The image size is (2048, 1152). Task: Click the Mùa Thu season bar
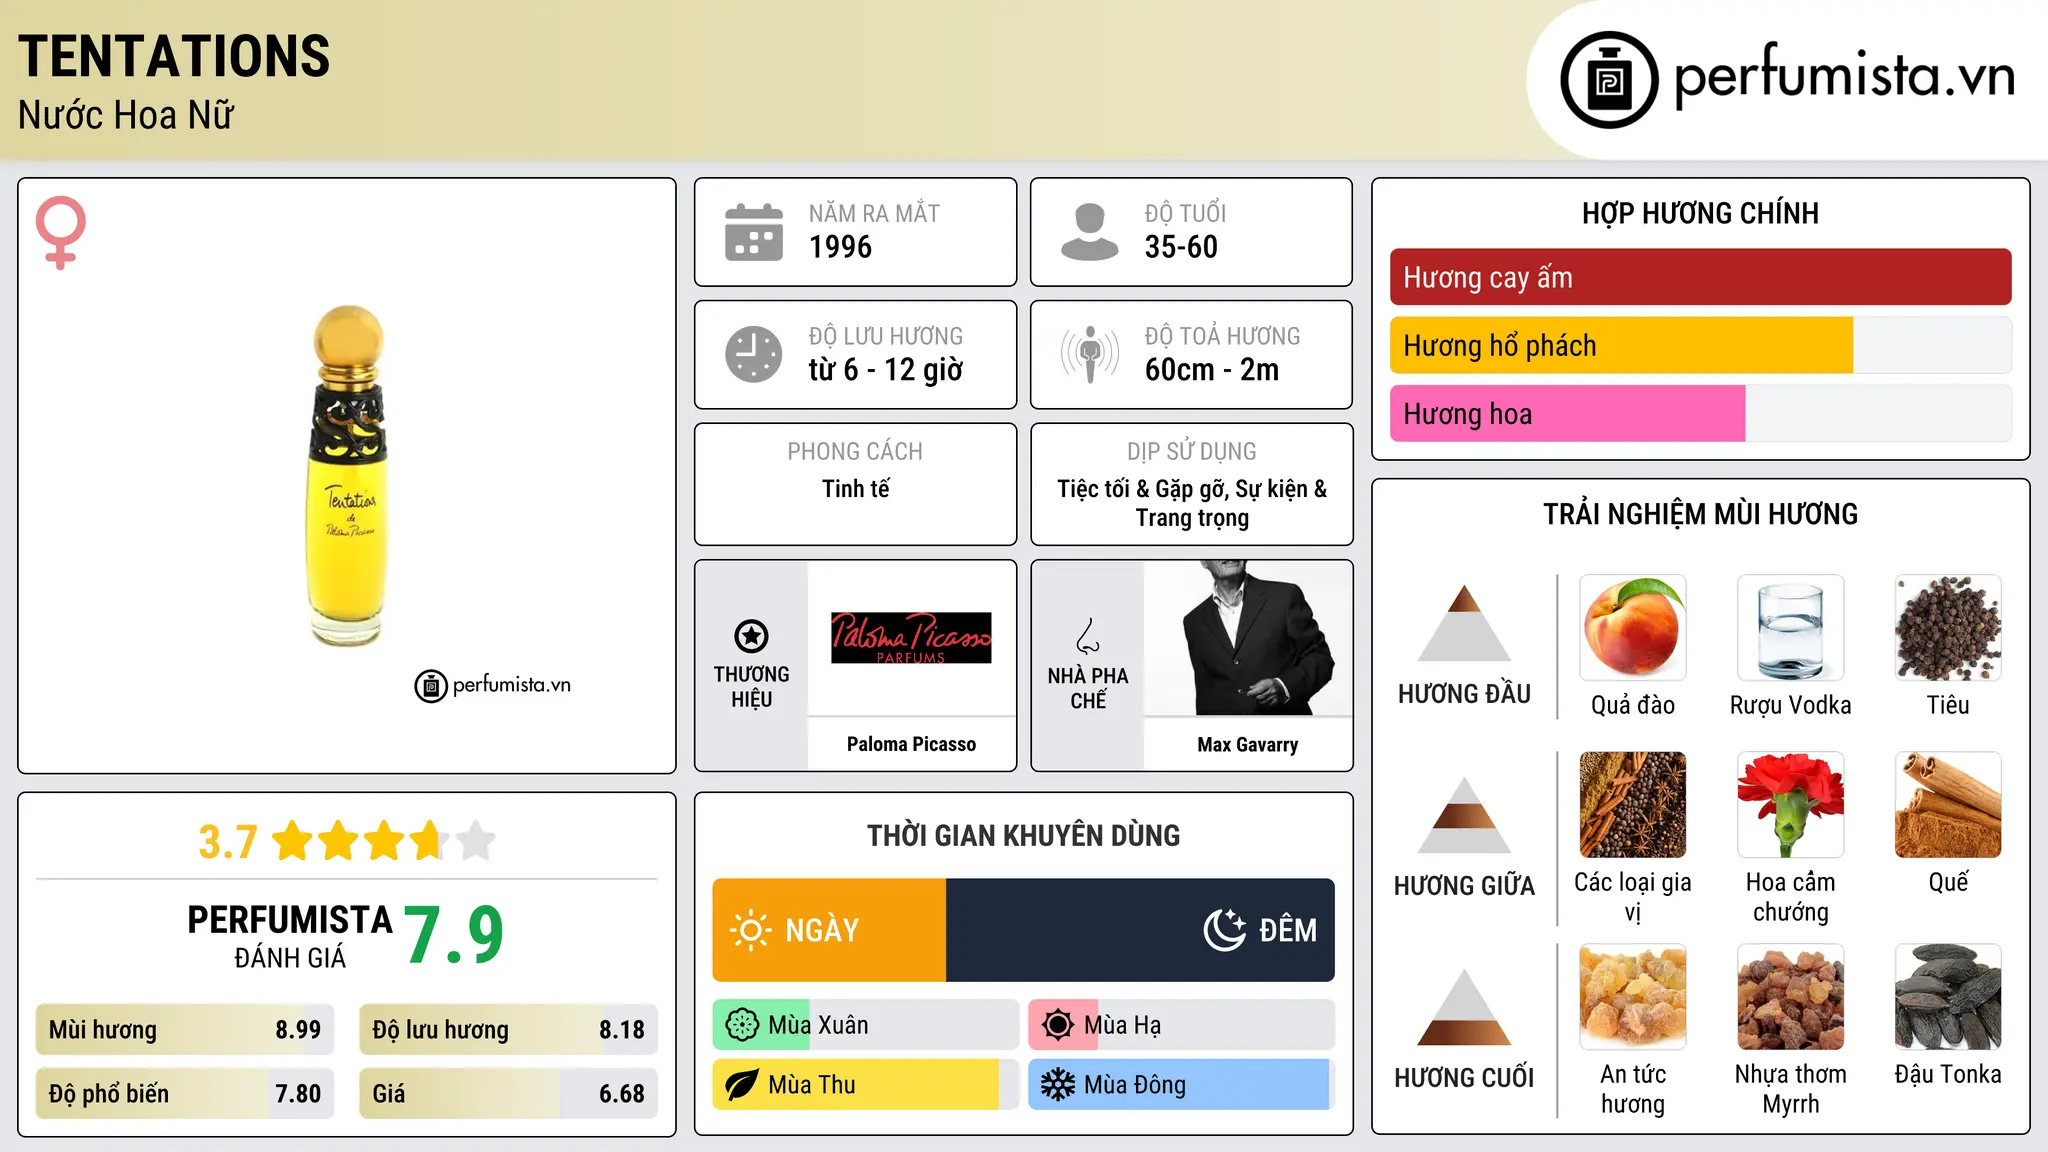[865, 1085]
